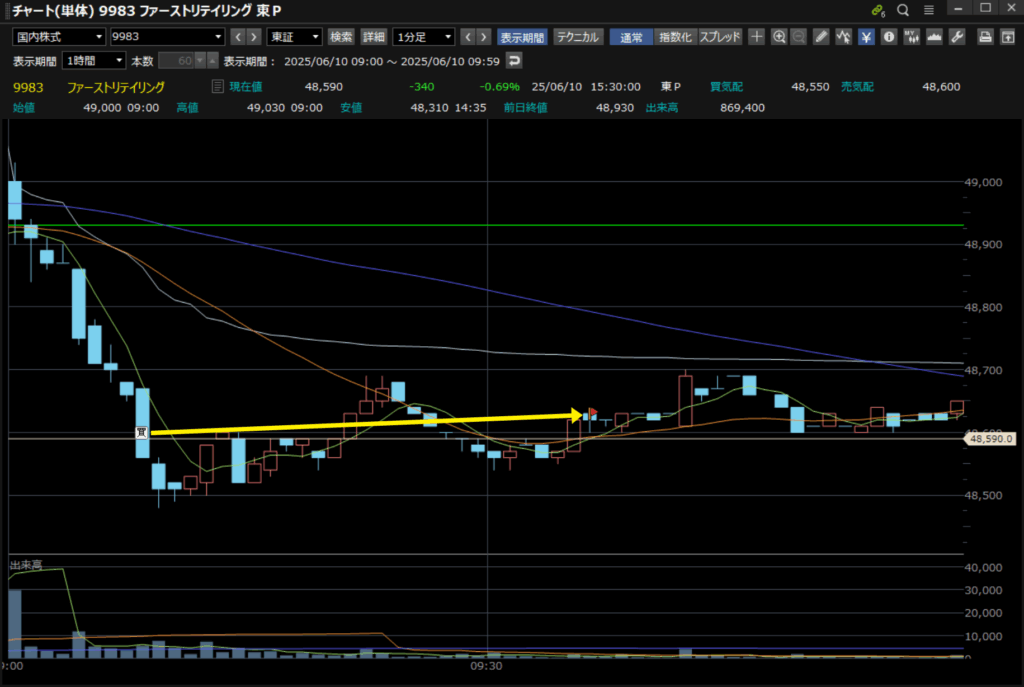Click the 詳細 details button
This screenshot has width=1024, height=687.
click(374, 37)
